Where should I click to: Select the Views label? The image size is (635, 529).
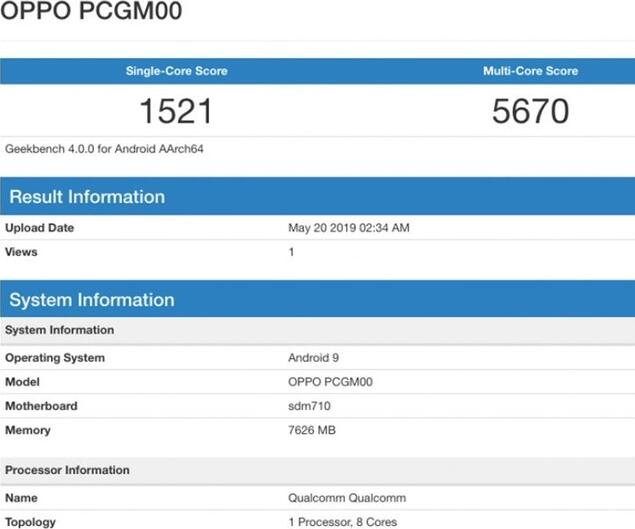[x=21, y=252]
